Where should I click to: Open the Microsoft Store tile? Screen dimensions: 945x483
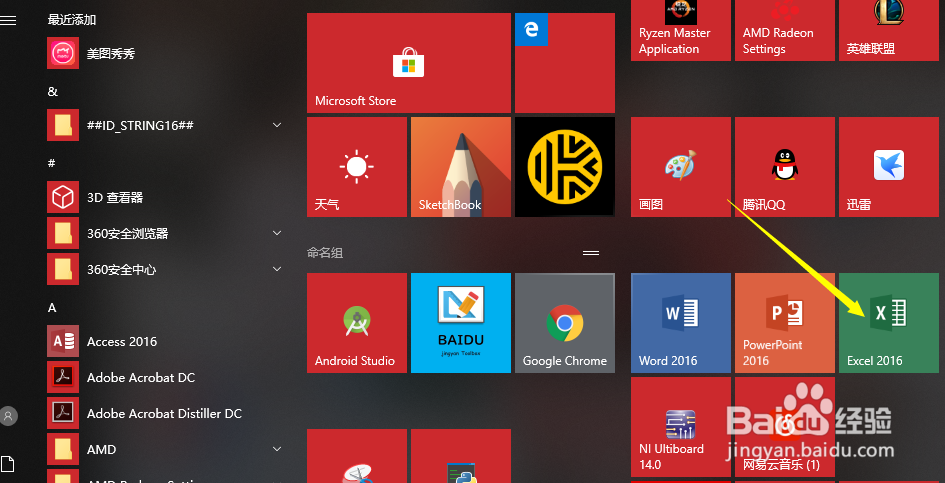point(409,63)
